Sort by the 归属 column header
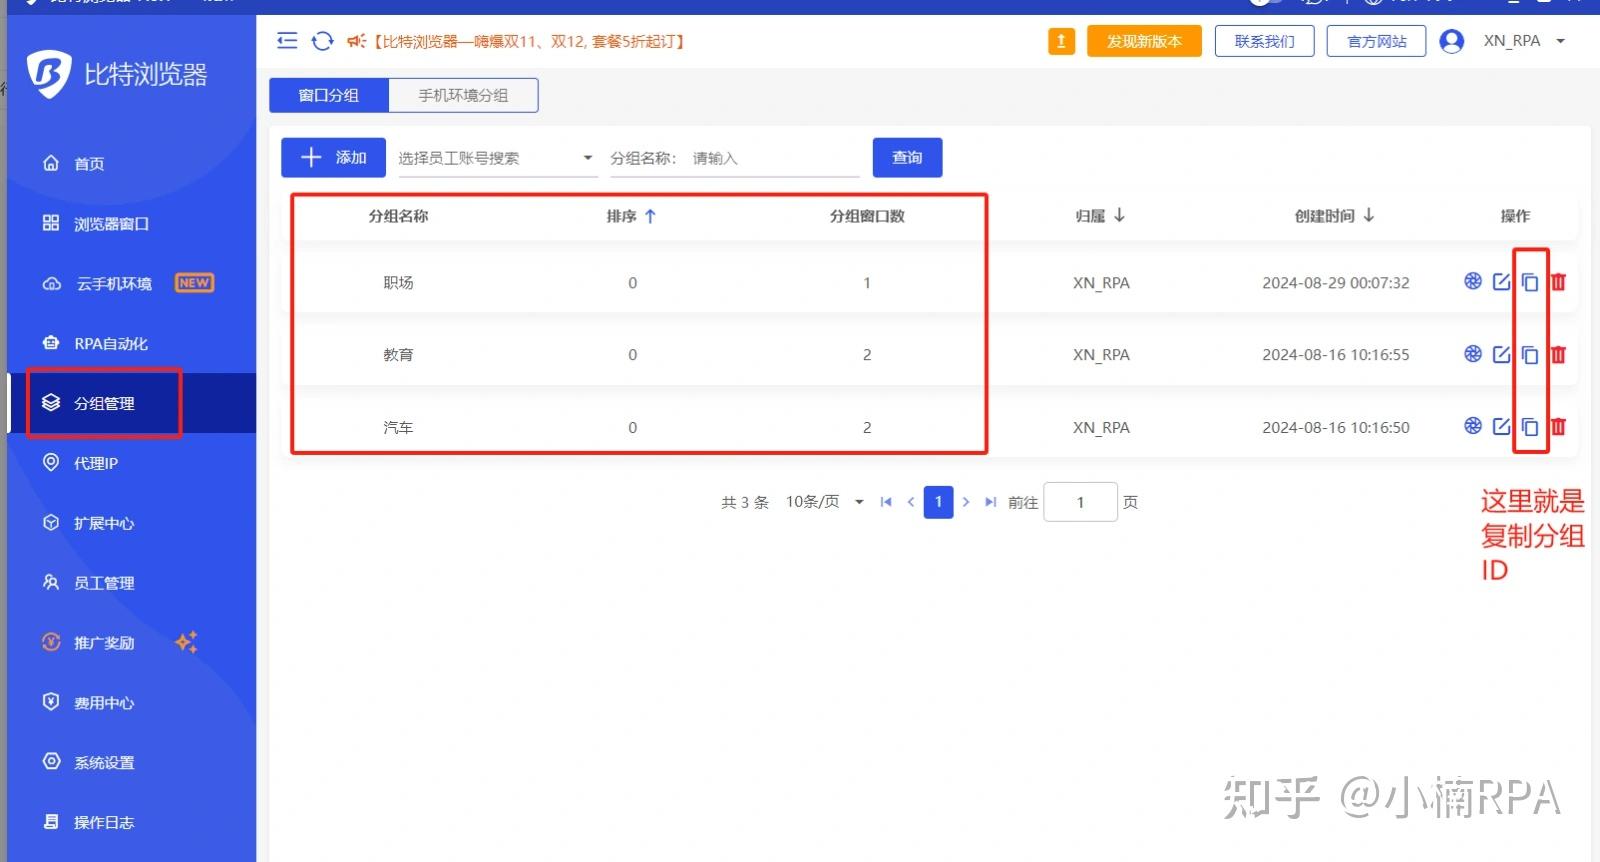 (1100, 216)
